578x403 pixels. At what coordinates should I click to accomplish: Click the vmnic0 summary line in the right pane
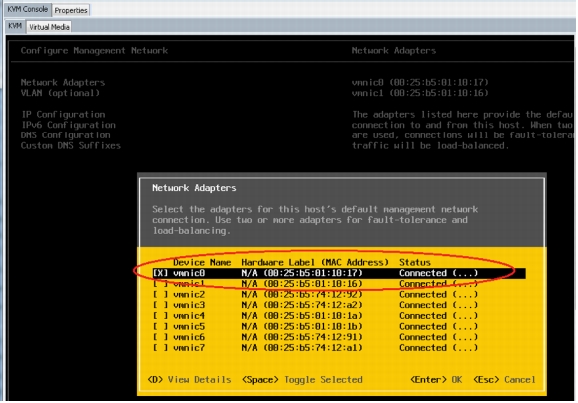point(420,82)
